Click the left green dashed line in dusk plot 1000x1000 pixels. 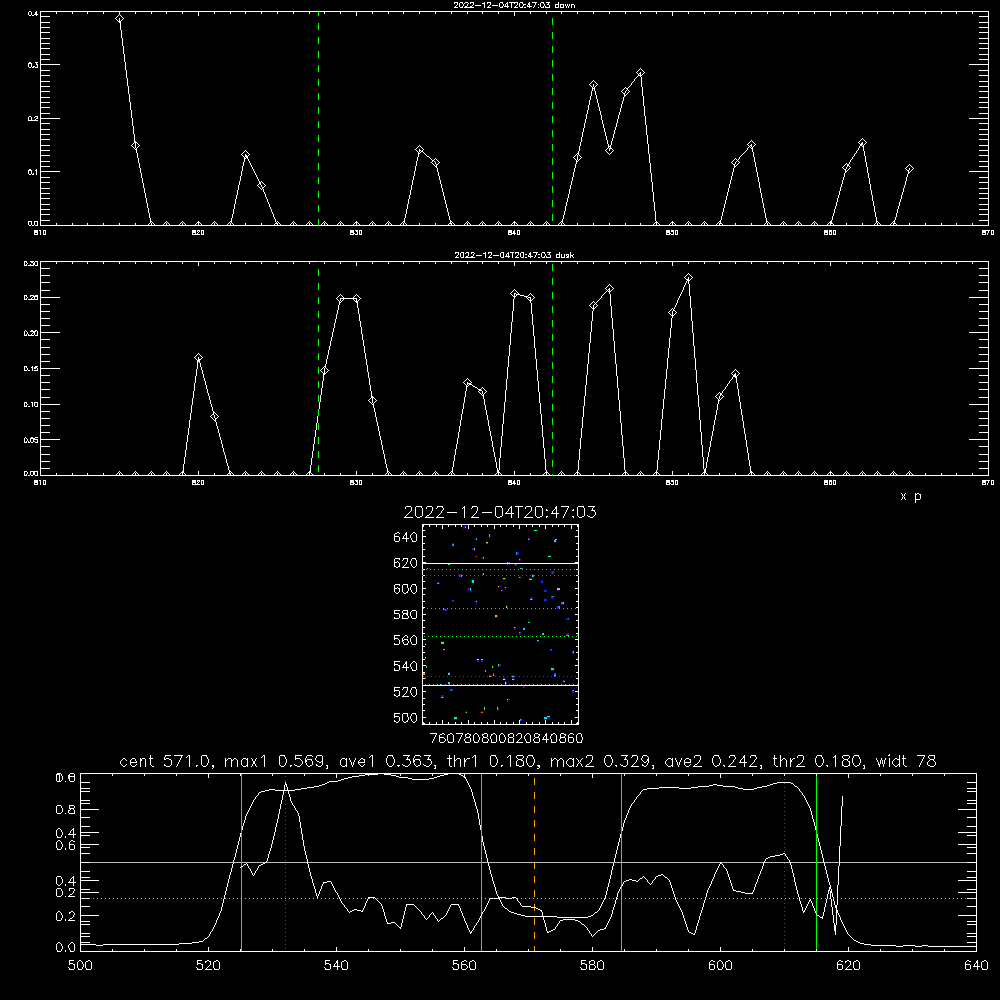pyautogui.click(x=318, y=368)
